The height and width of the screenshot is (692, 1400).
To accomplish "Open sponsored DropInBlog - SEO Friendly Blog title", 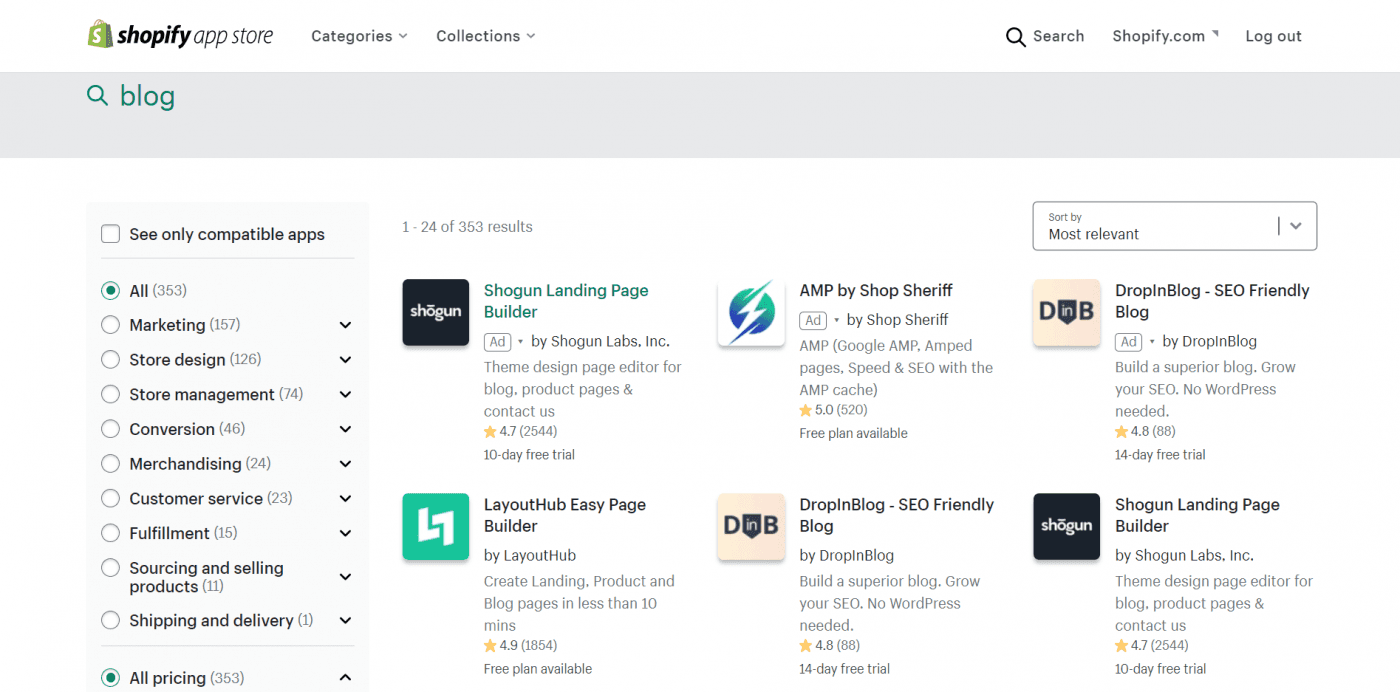I will pos(1212,301).
